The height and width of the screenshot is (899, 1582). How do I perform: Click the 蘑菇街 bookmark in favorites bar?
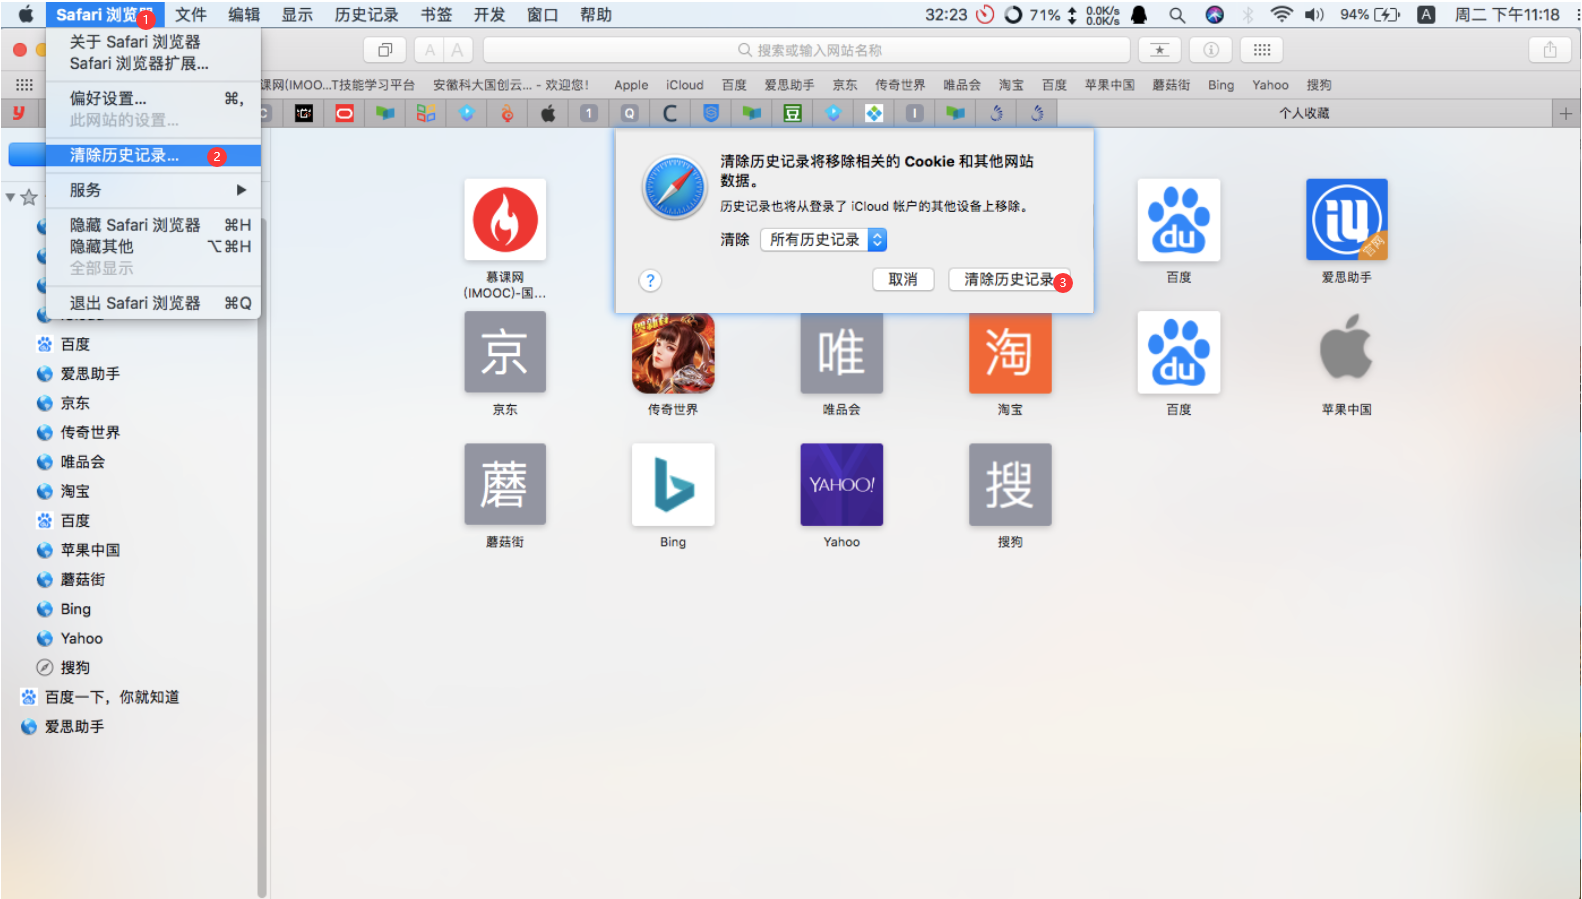(x=1171, y=85)
